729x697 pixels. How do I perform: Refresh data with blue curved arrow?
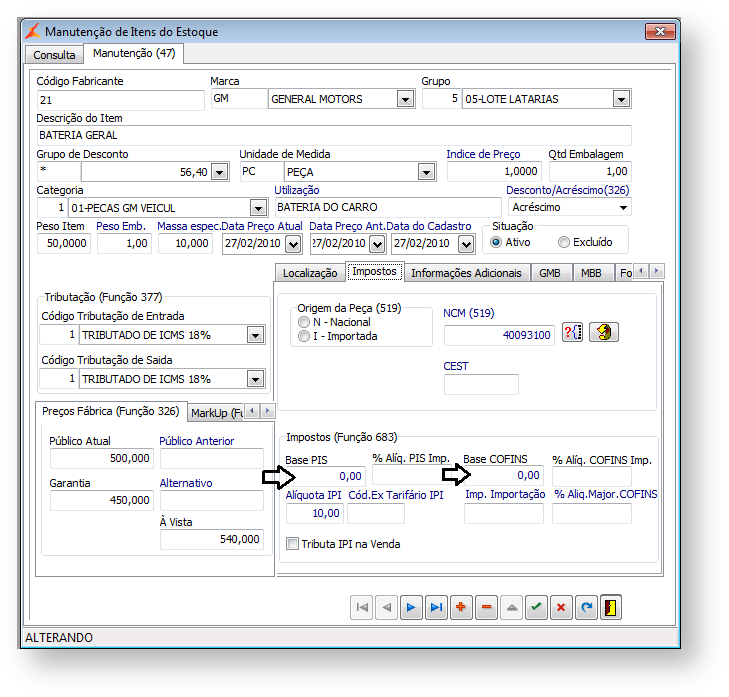(586, 606)
